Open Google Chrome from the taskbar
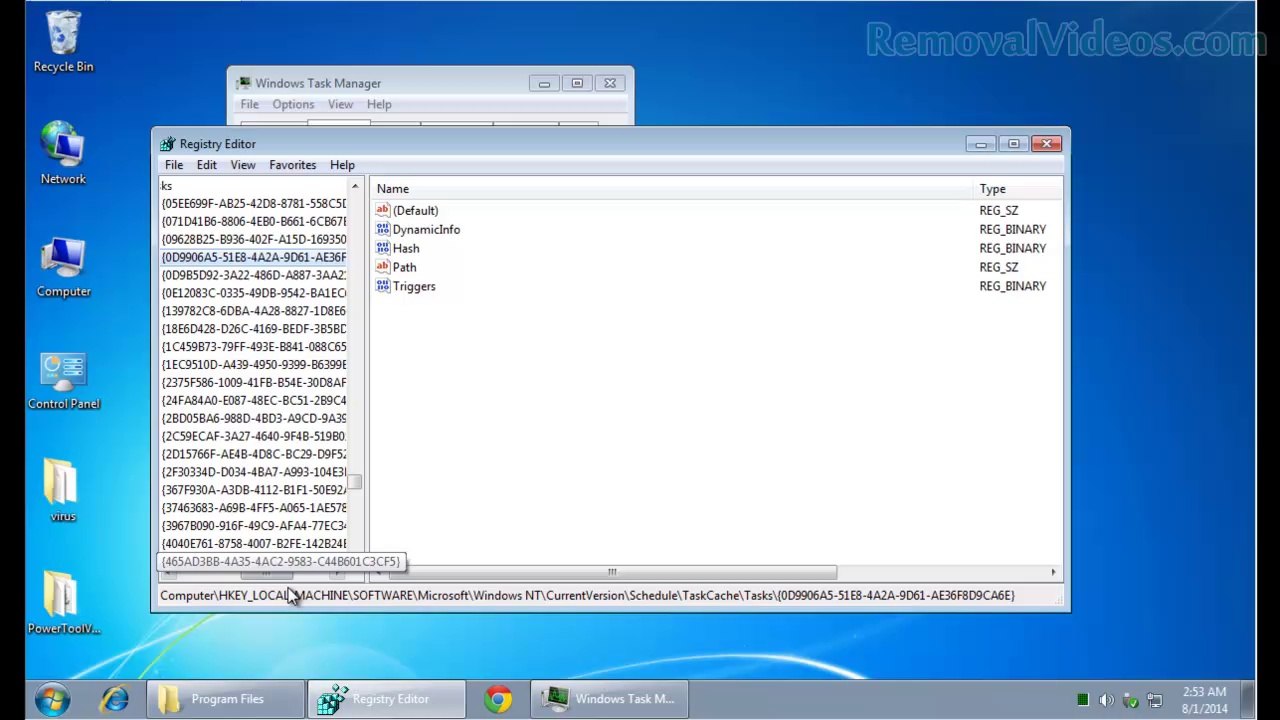This screenshot has height=720, width=1280. pyautogui.click(x=498, y=699)
